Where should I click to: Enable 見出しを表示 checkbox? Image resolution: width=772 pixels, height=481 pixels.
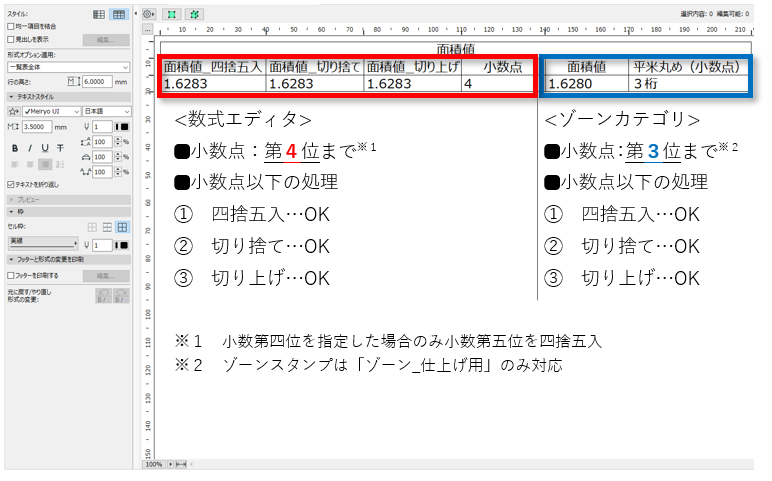point(11,39)
